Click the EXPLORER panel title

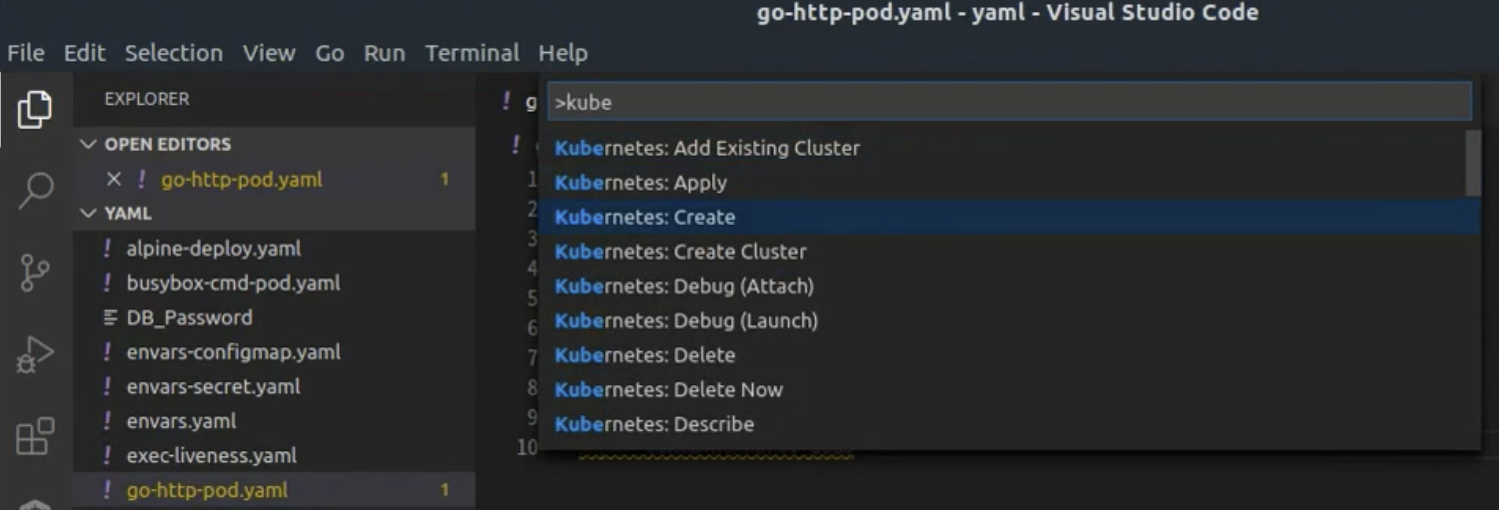click(147, 99)
